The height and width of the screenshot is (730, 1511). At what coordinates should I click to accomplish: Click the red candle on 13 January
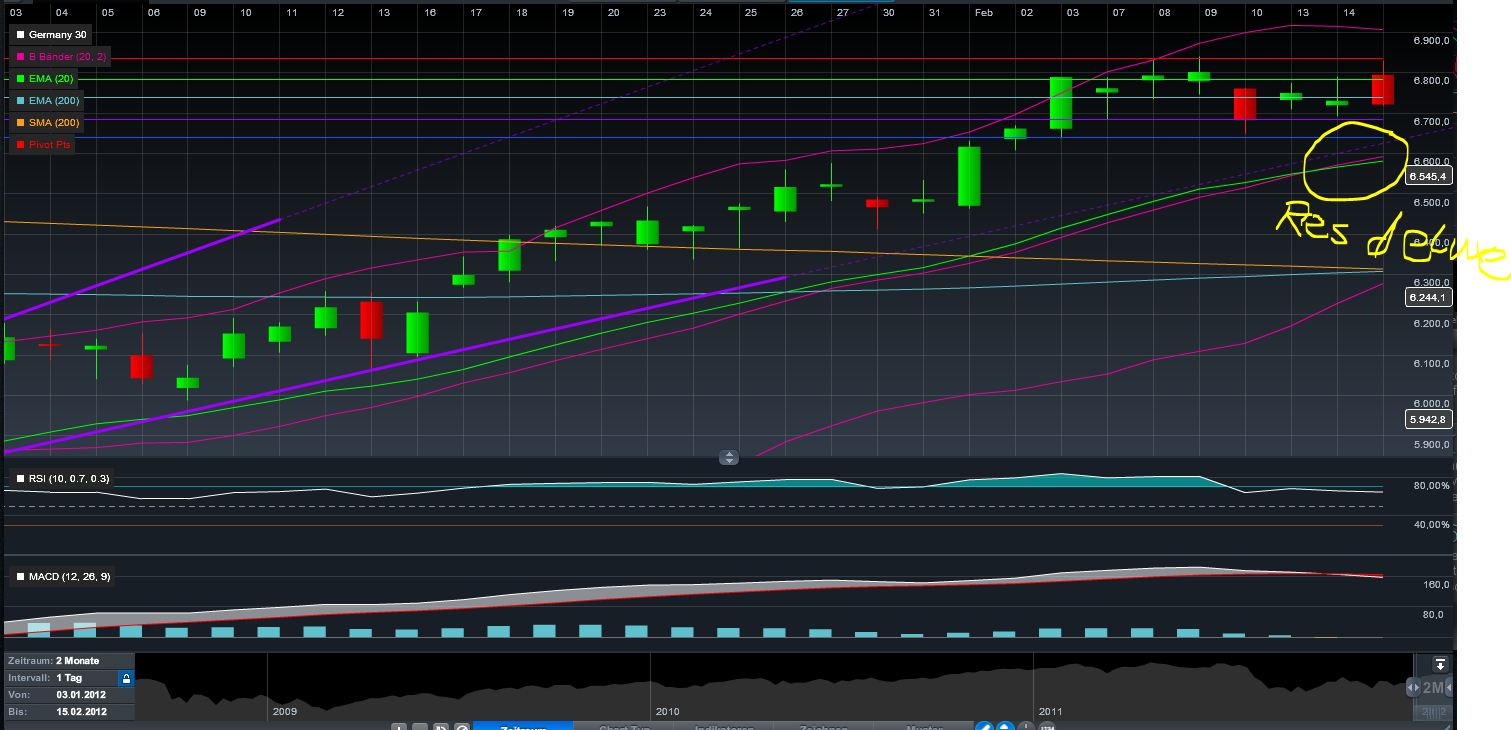point(371,320)
